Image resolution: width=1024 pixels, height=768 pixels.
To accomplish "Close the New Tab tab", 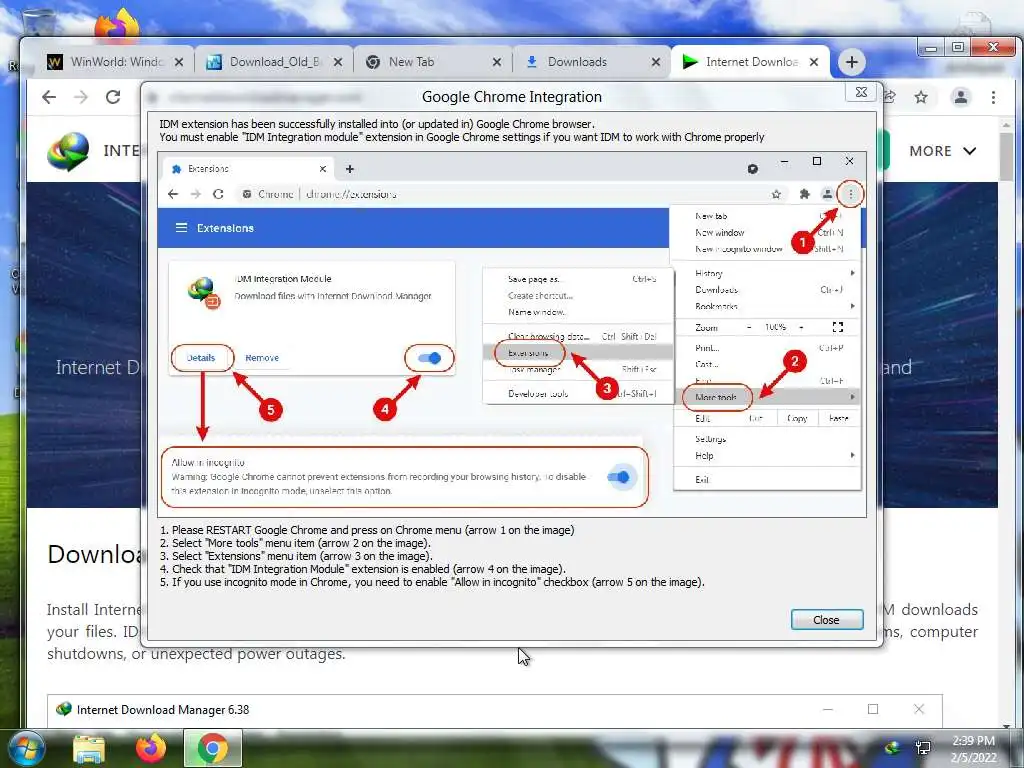I will (x=497, y=62).
